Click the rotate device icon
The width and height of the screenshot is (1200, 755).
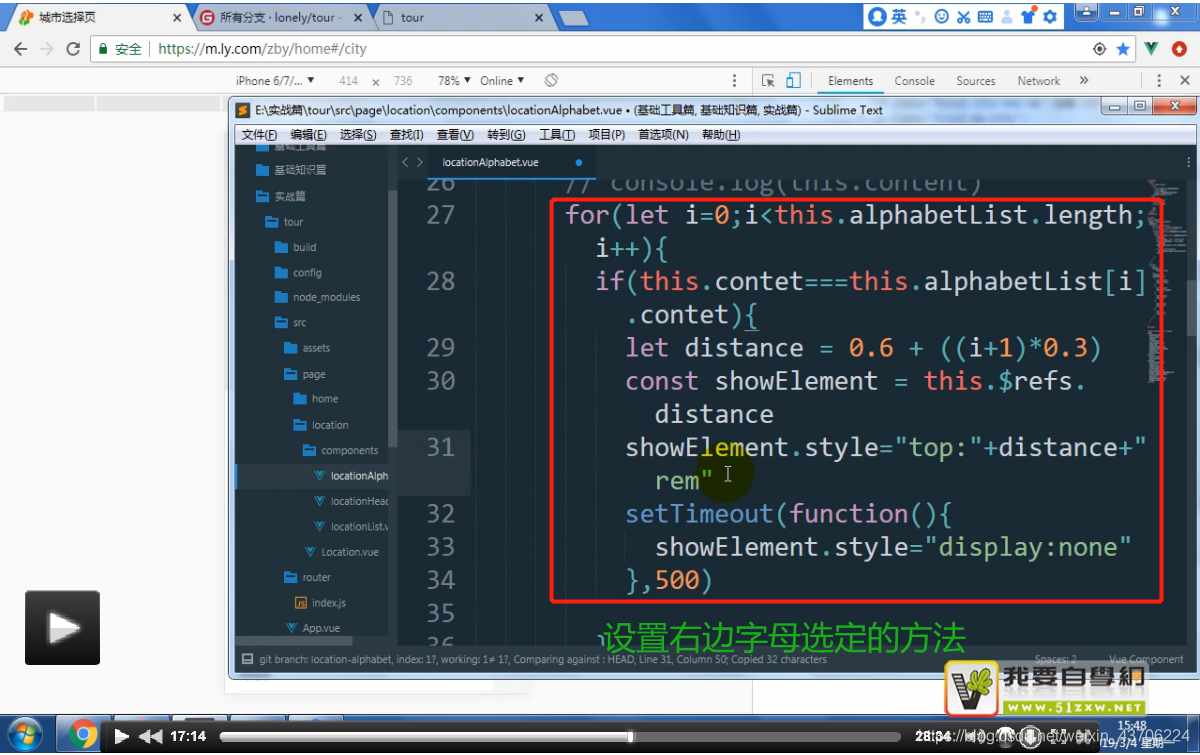click(x=551, y=81)
